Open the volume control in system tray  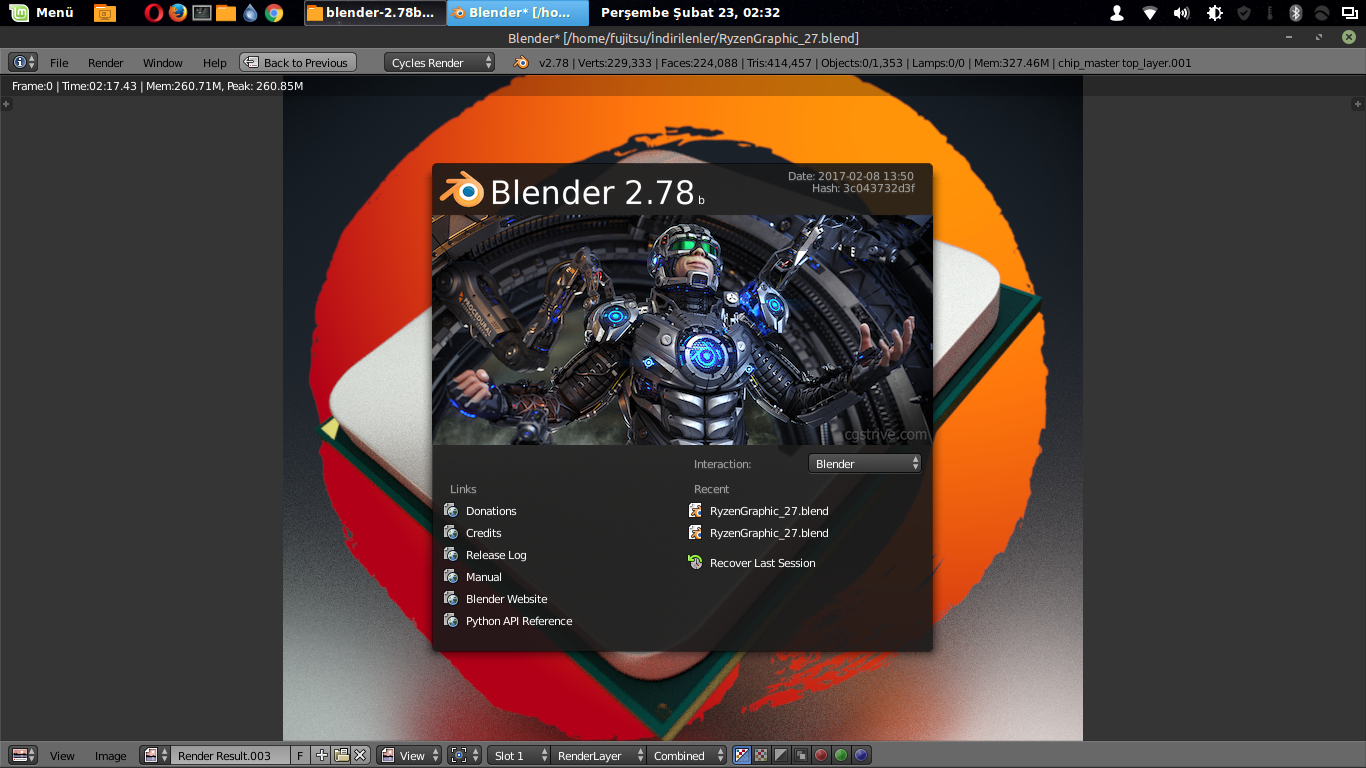pos(1181,13)
